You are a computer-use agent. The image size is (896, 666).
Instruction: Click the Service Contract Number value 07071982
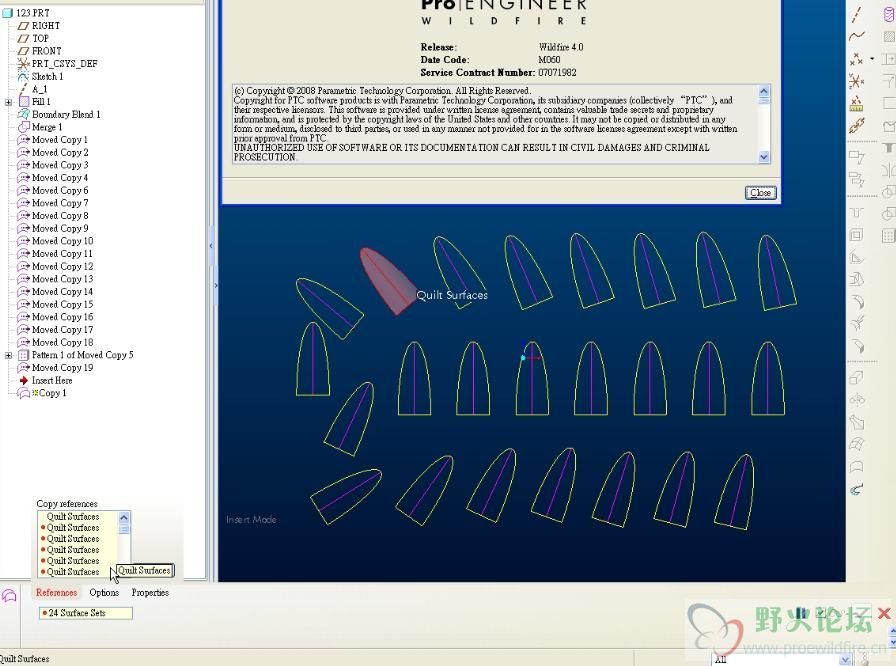[557, 73]
